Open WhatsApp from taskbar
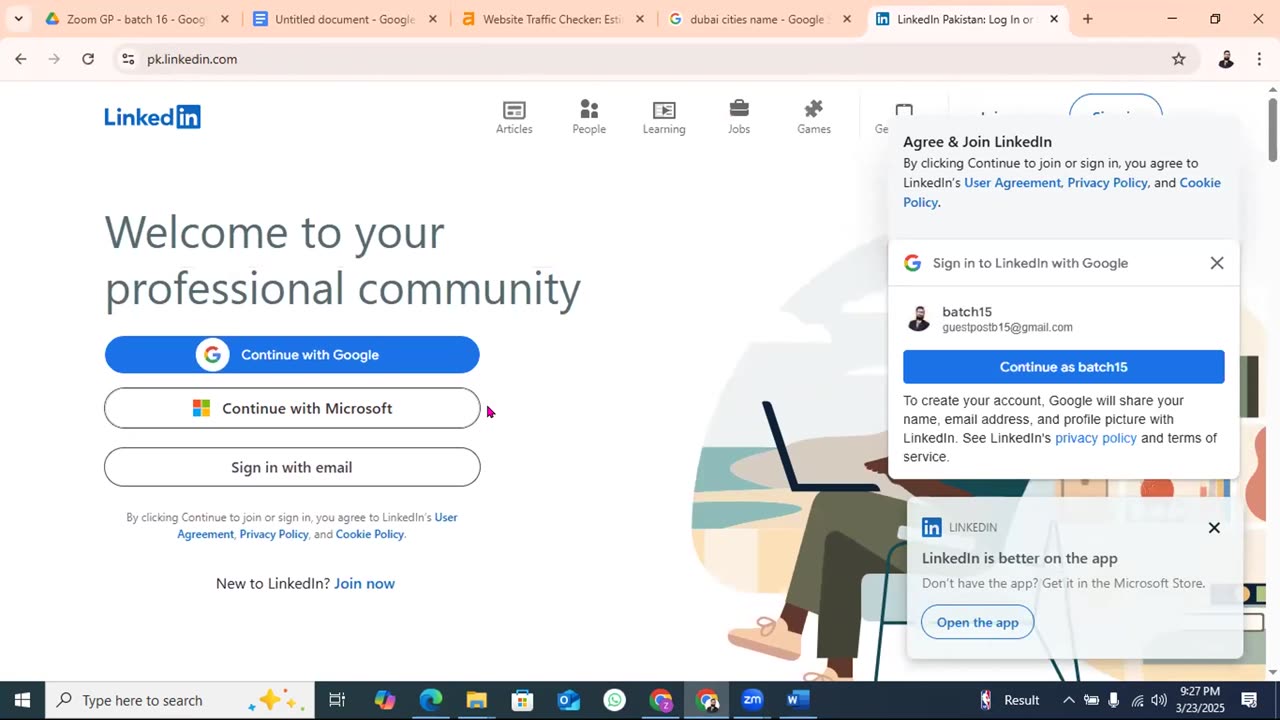This screenshot has width=1280, height=720. (614, 700)
